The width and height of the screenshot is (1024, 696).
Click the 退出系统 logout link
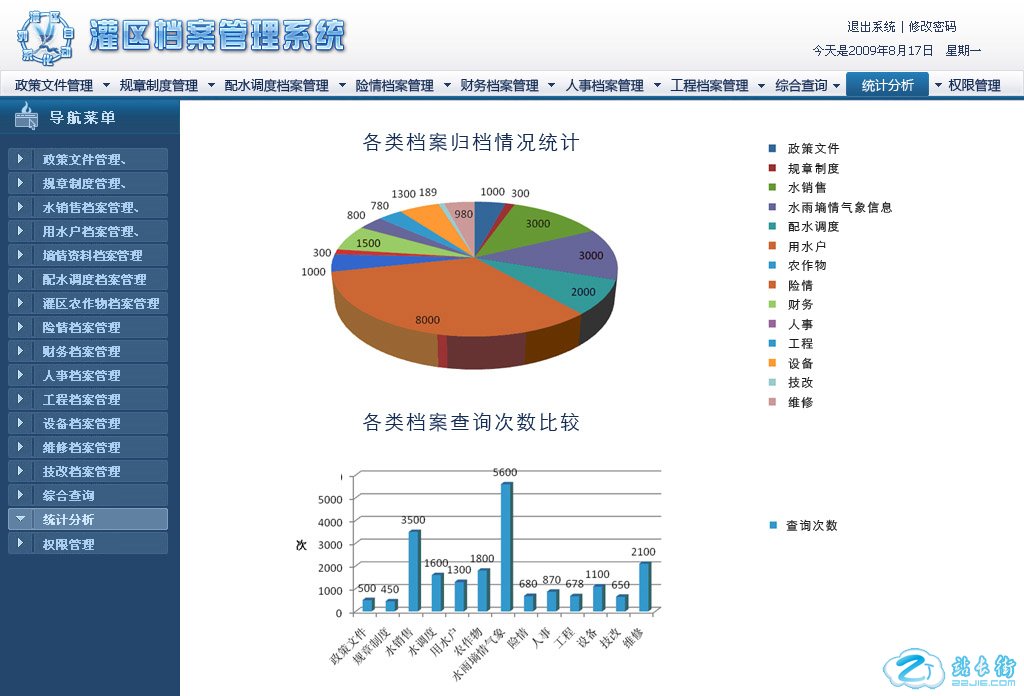pyautogui.click(x=871, y=27)
